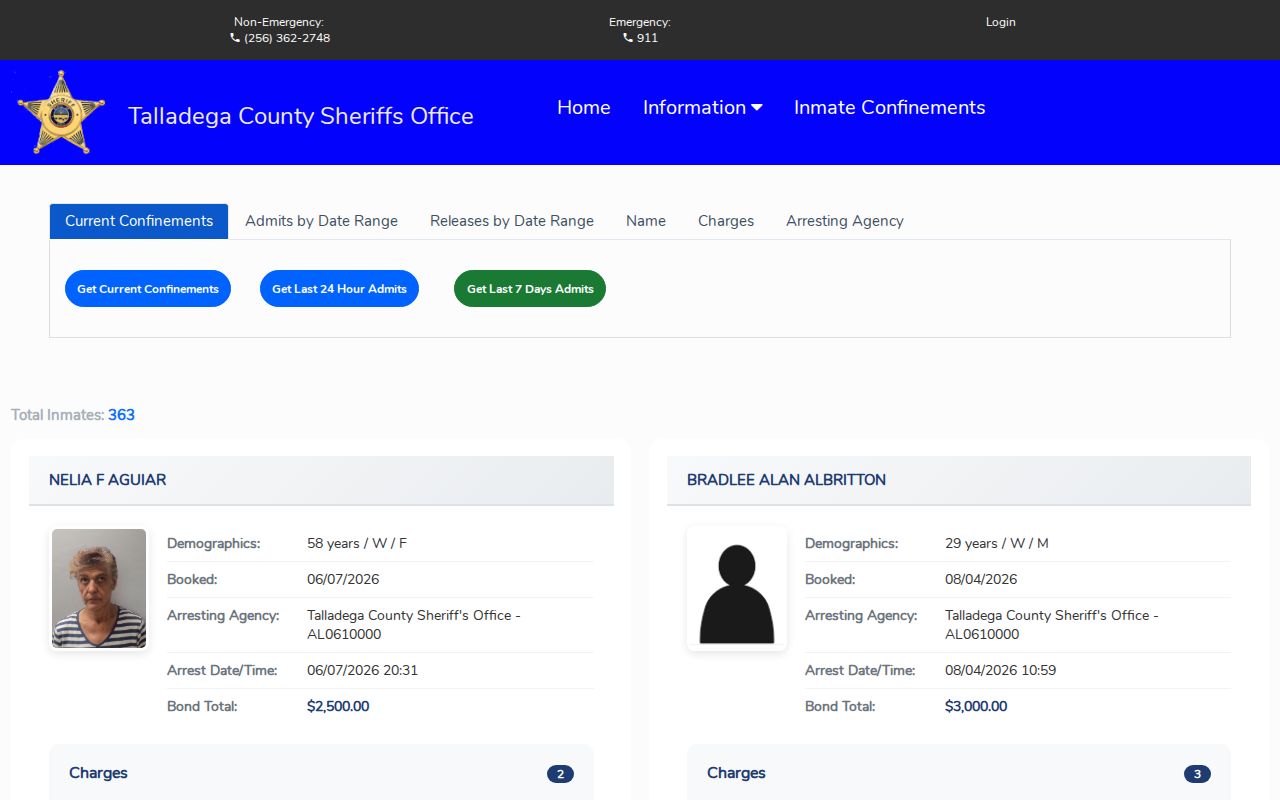Viewport: 1280px width, 800px height.
Task: Click Get Last 24 Hour Admits button
Action: click(339, 289)
